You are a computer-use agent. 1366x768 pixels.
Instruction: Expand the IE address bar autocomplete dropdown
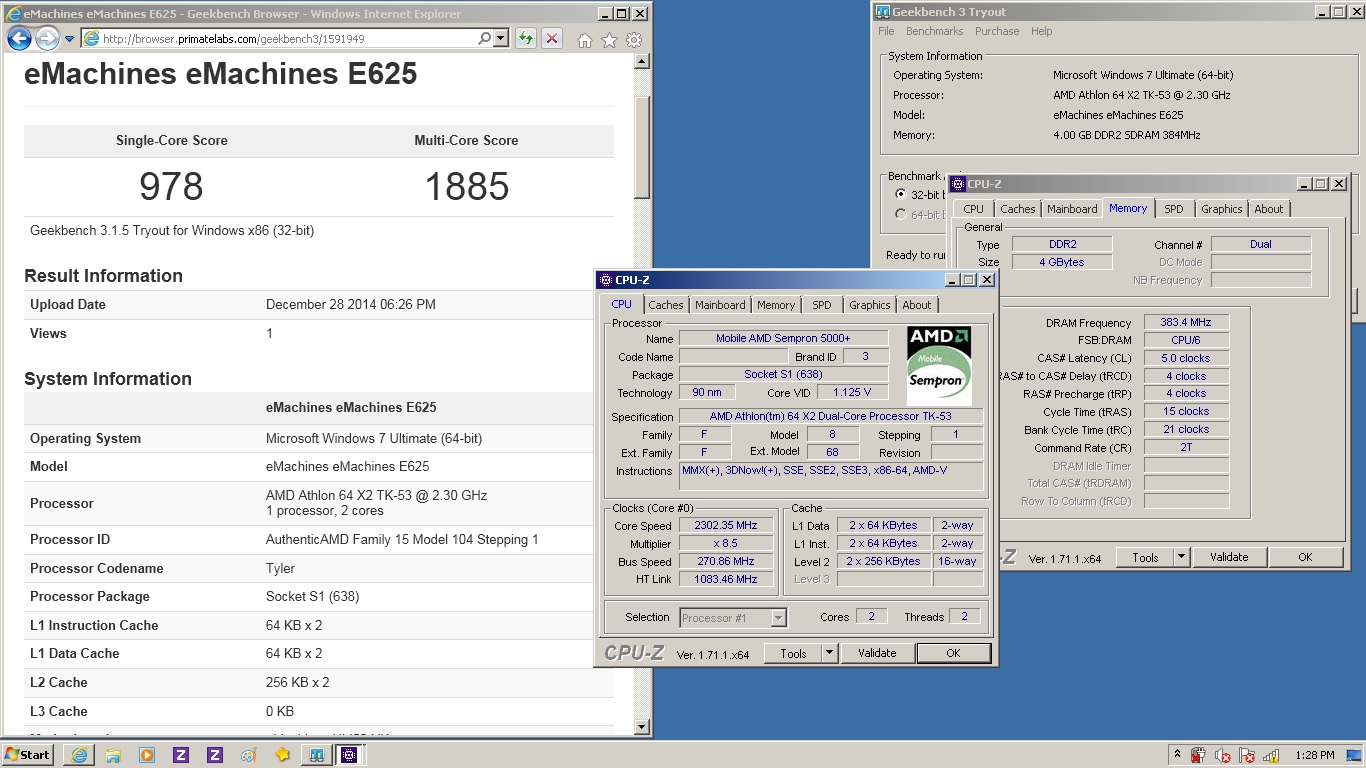coord(500,39)
